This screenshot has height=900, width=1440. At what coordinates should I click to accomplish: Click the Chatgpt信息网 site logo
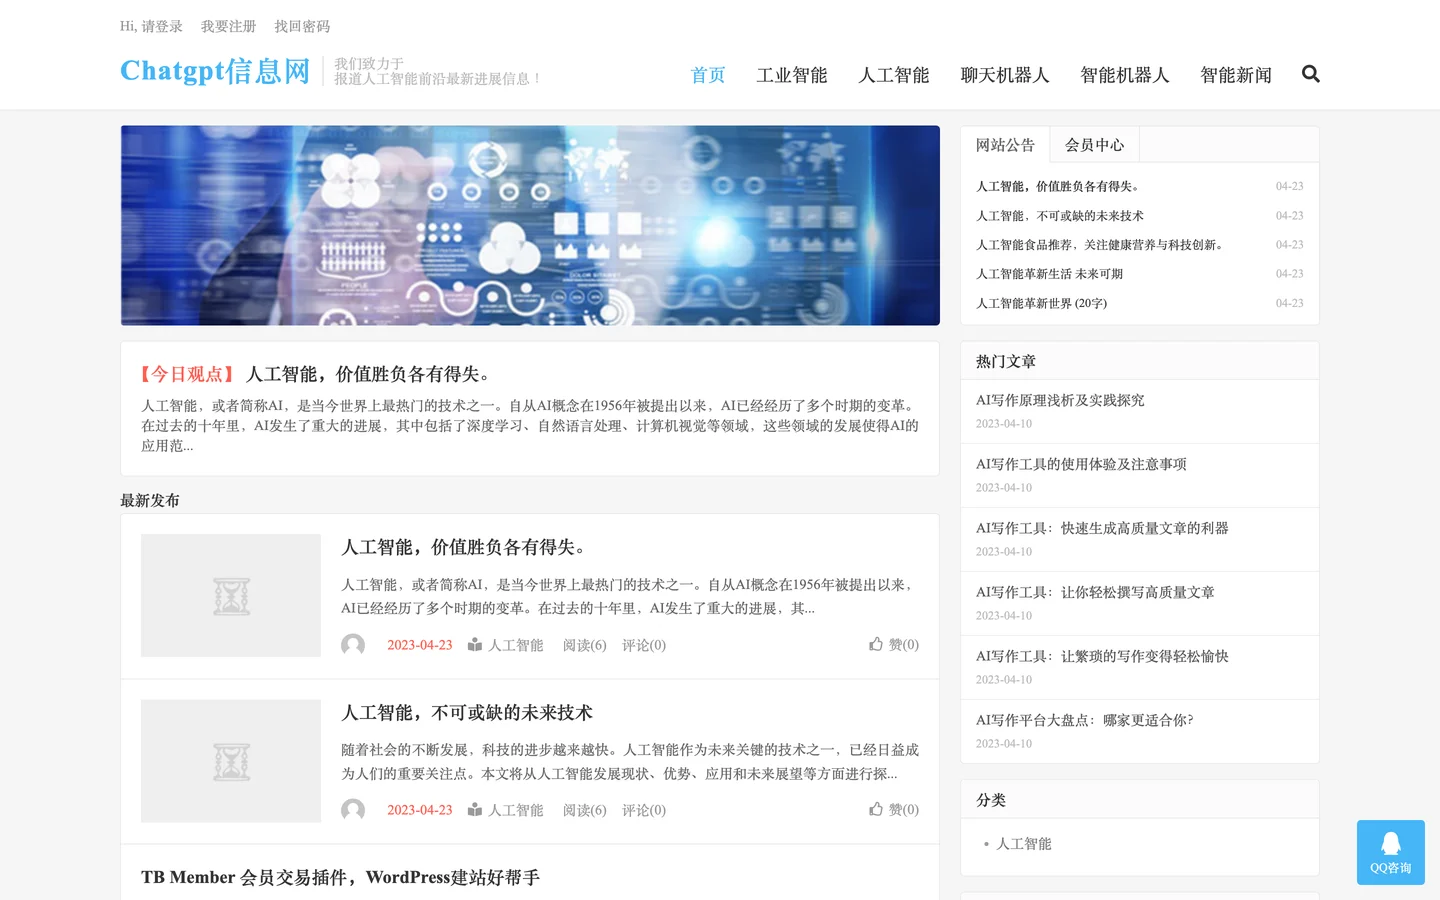coord(215,71)
